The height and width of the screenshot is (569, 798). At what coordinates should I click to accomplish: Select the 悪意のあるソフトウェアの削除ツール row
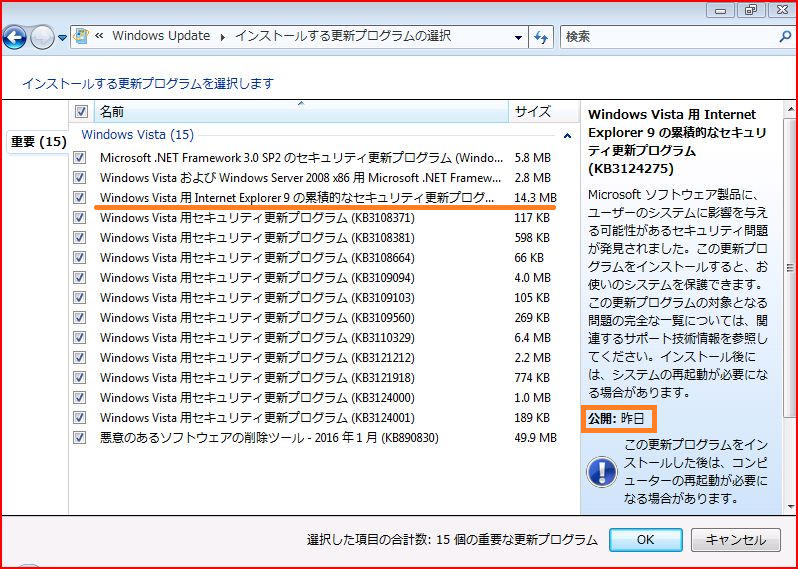324,437
